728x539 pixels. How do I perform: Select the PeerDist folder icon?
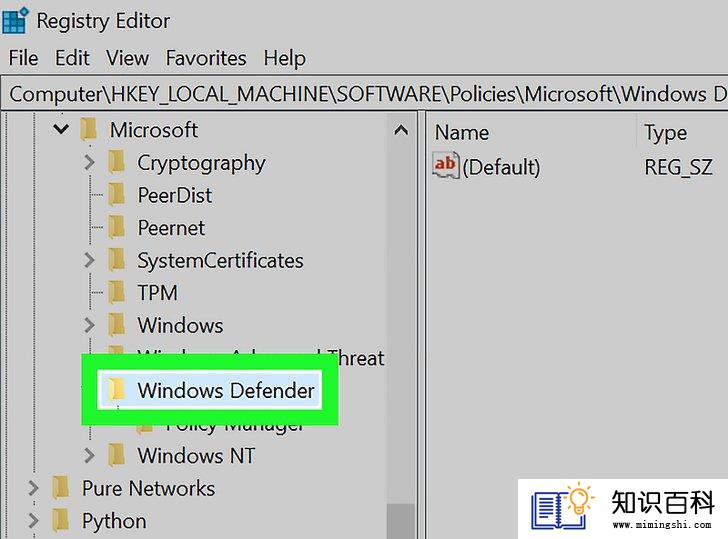117,195
